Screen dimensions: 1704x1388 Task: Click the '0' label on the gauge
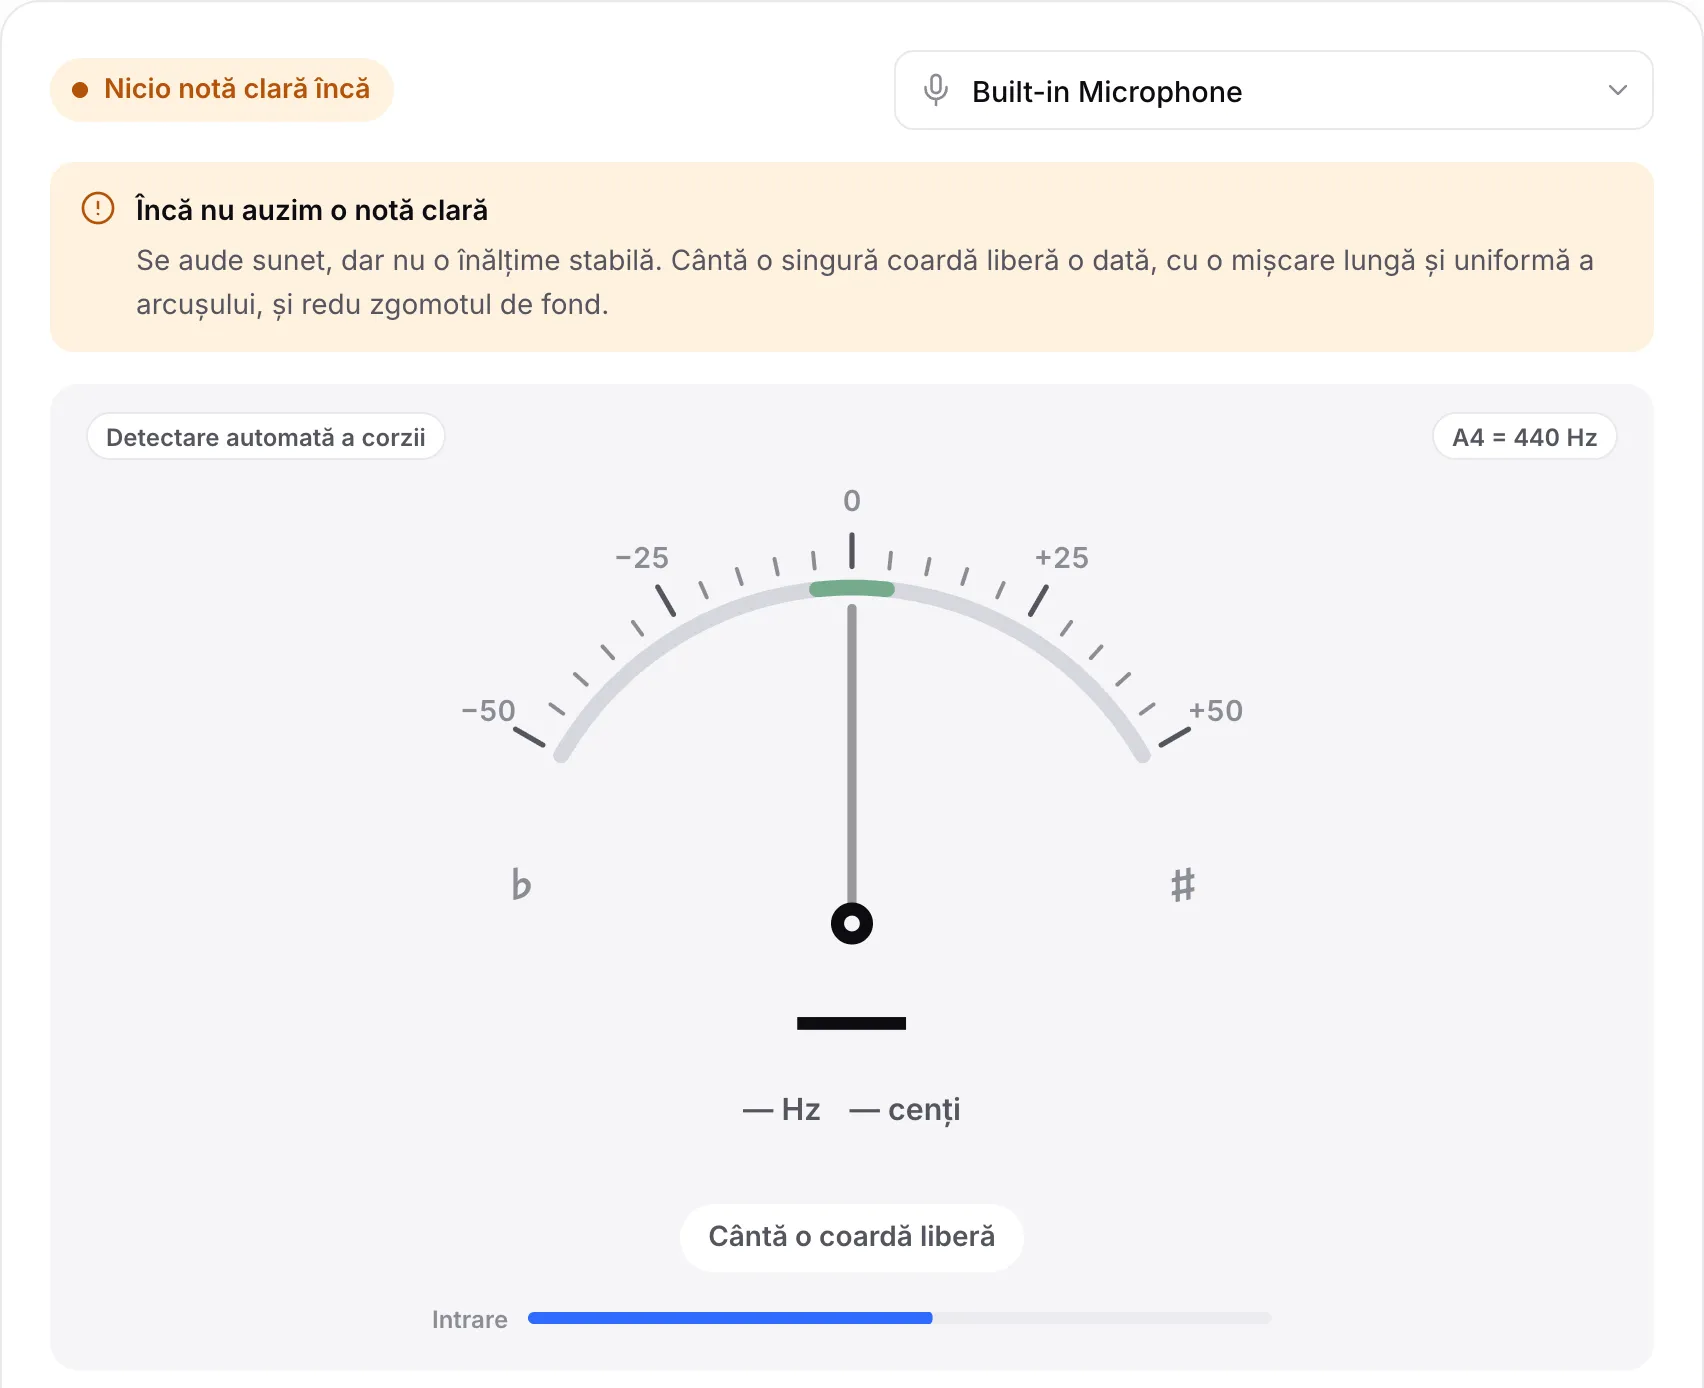pos(852,500)
